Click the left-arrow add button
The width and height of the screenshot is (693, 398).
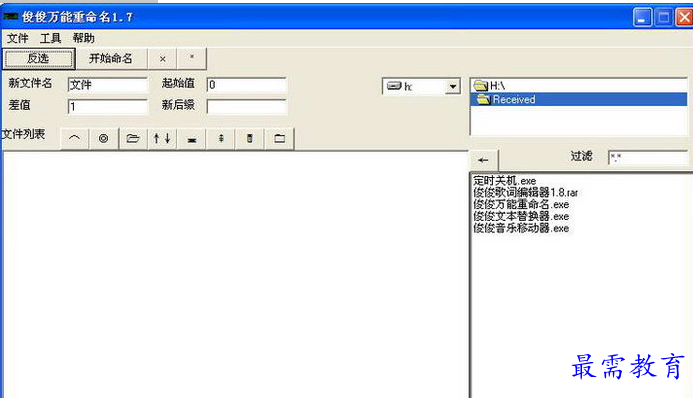pos(484,160)
